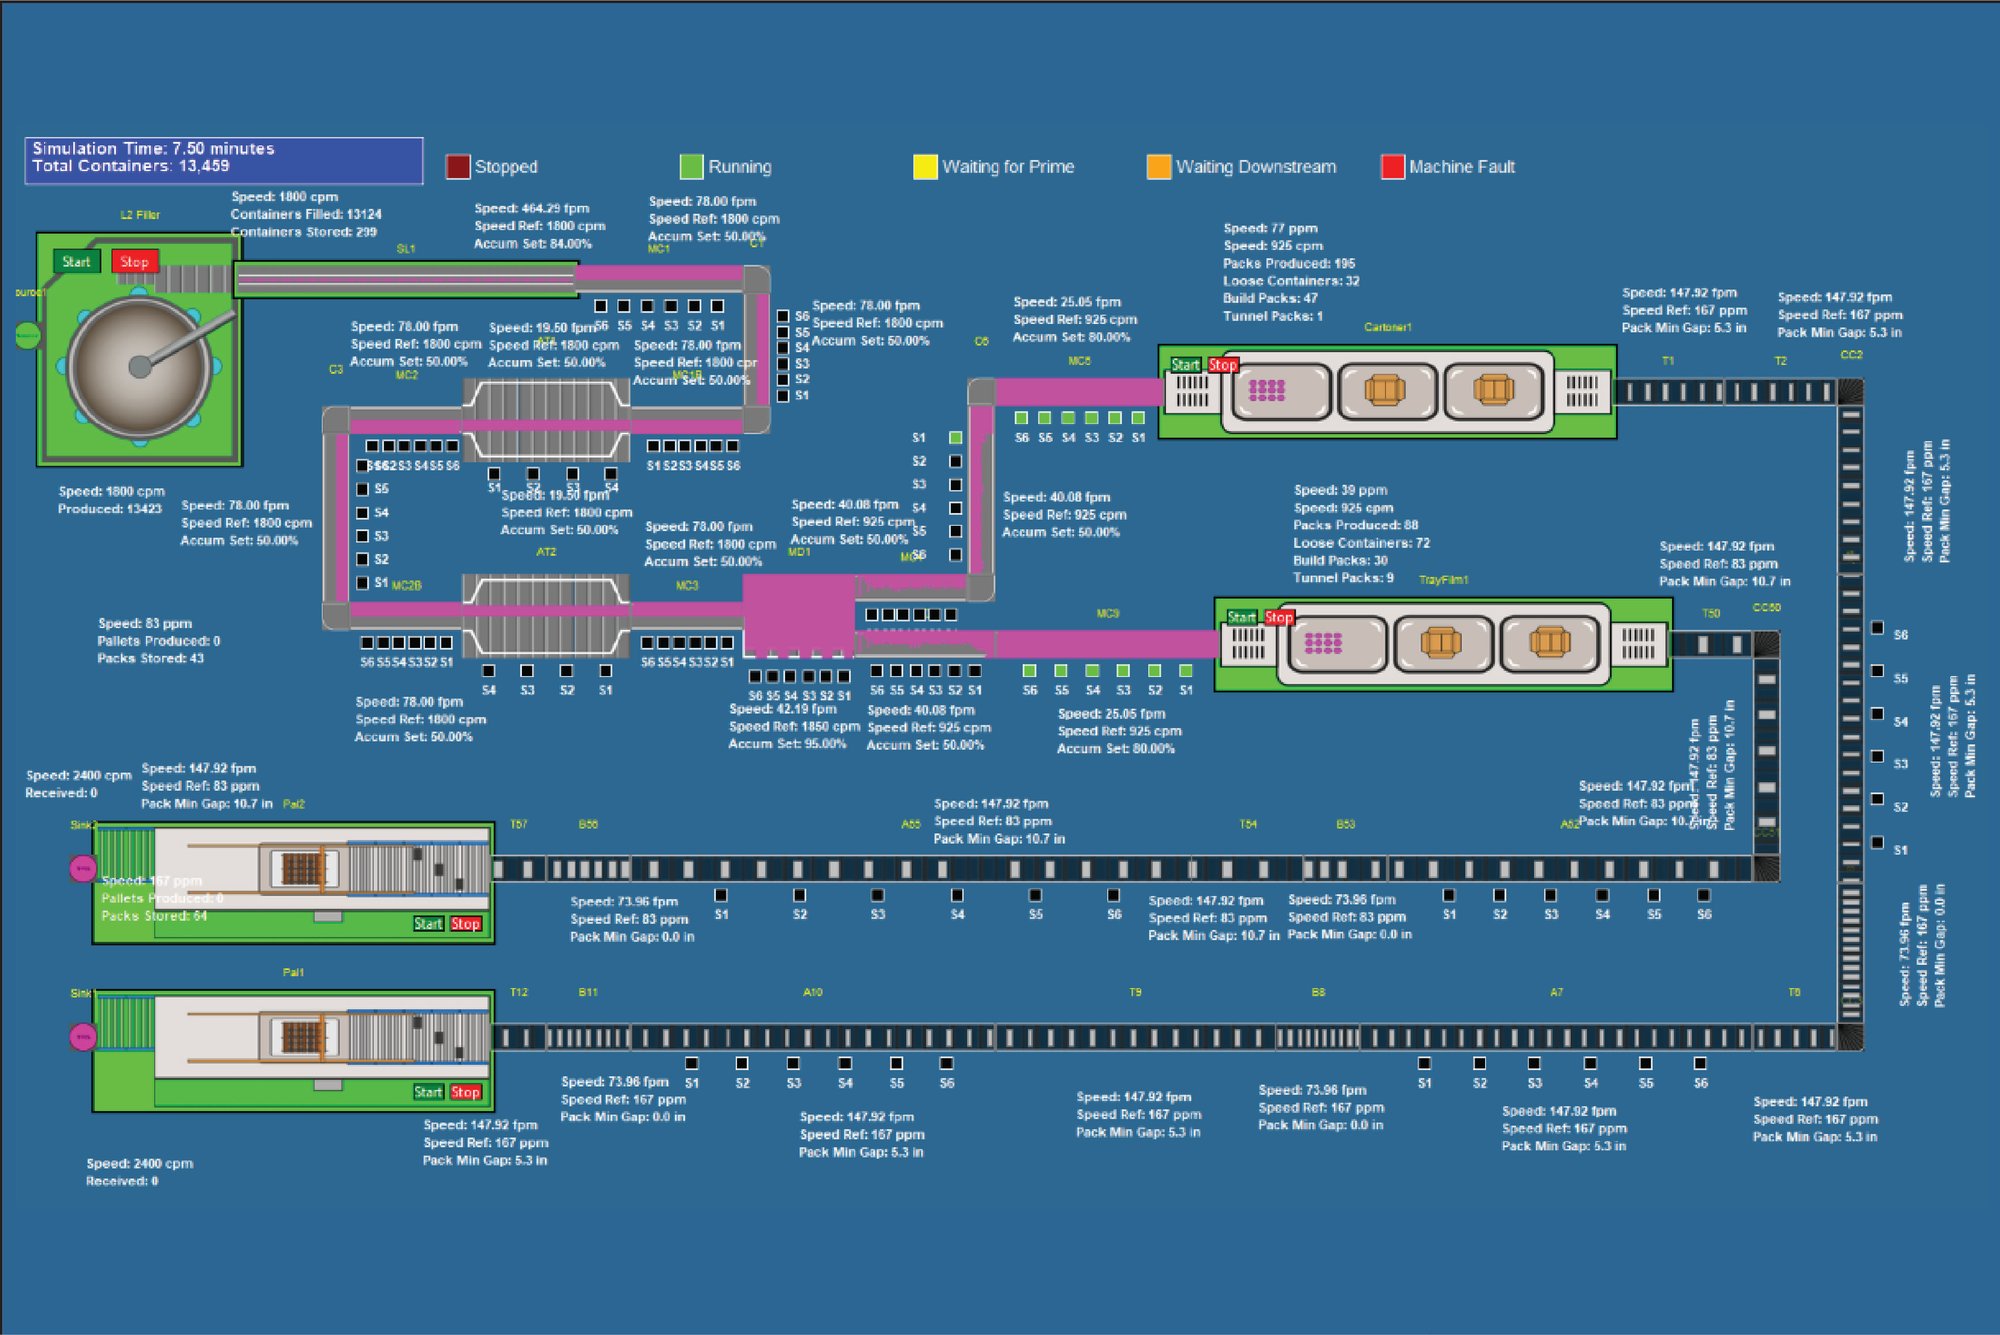
Task: Click the Waiting for Prime yellow swatch
Action: tap(925, 167)
